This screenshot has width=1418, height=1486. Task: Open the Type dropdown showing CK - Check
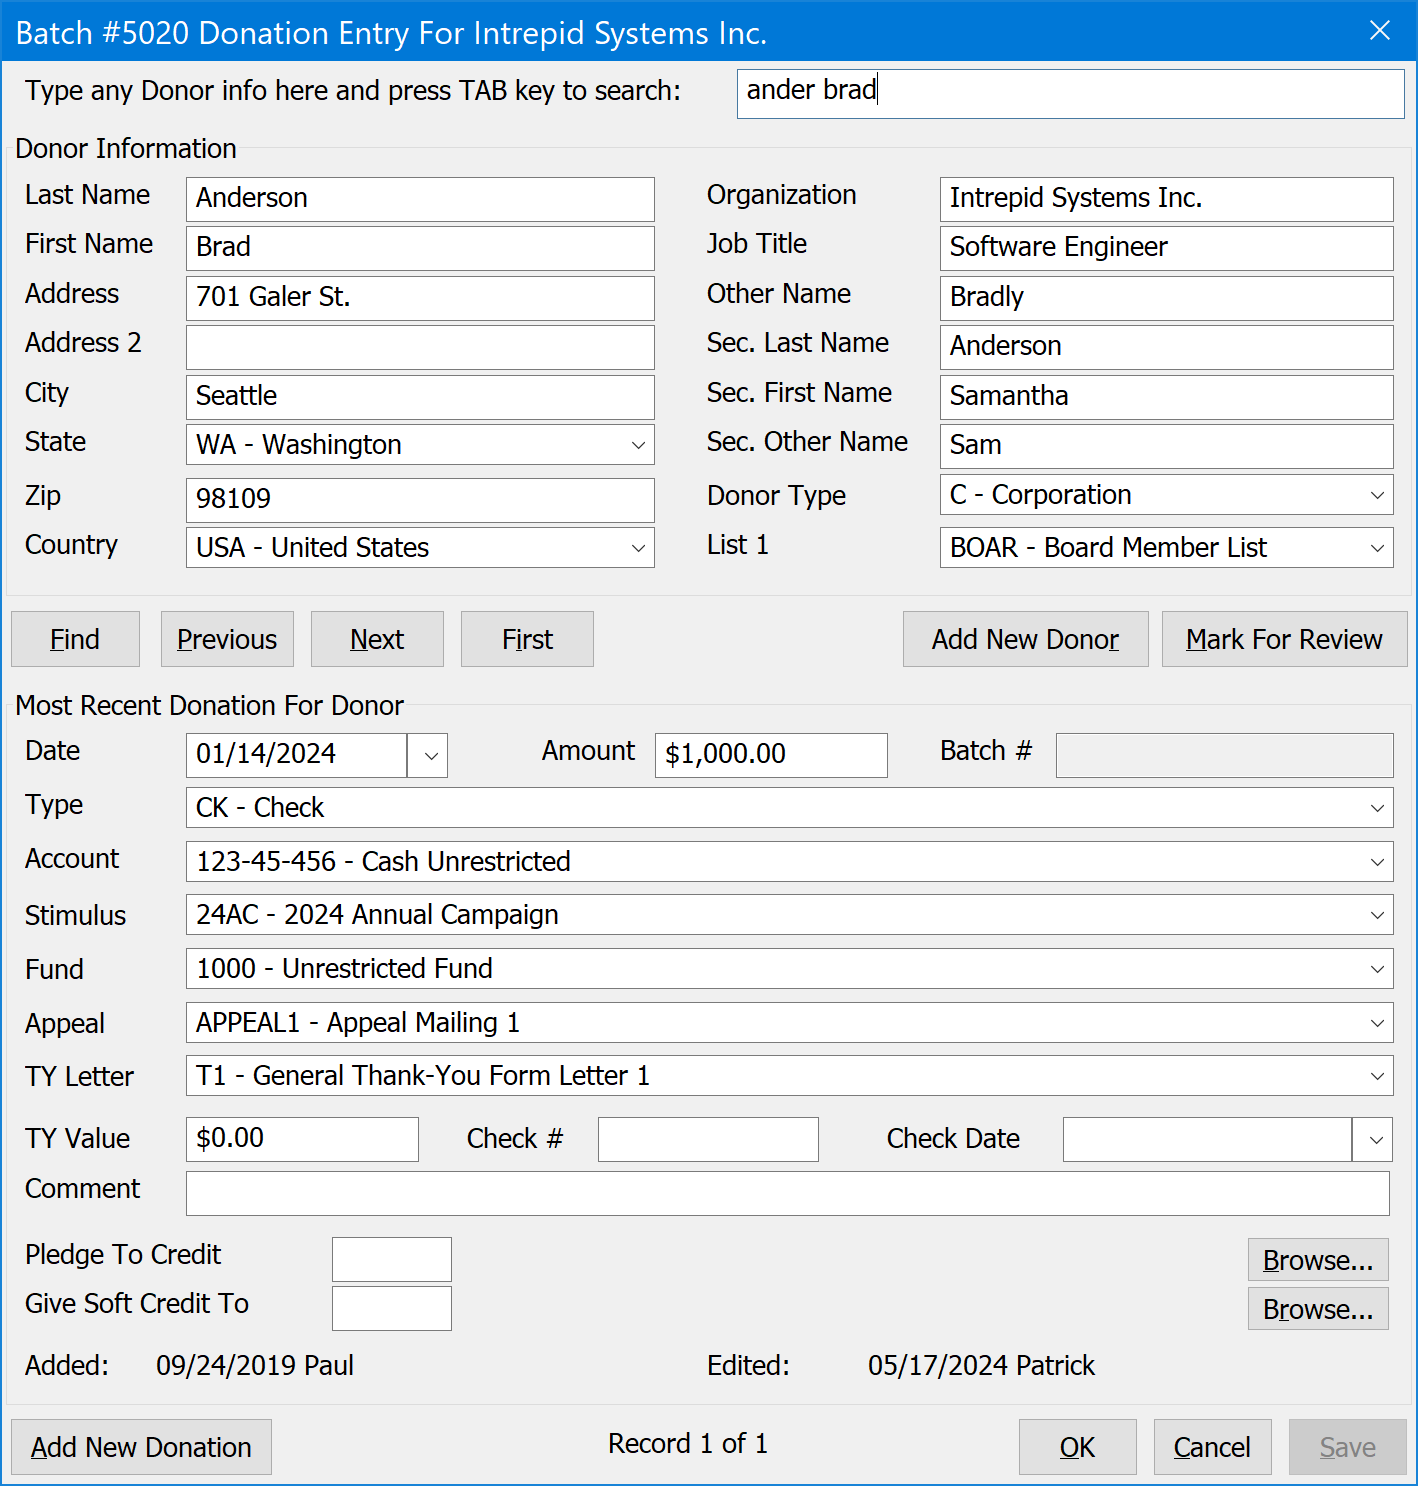(789, 808)
